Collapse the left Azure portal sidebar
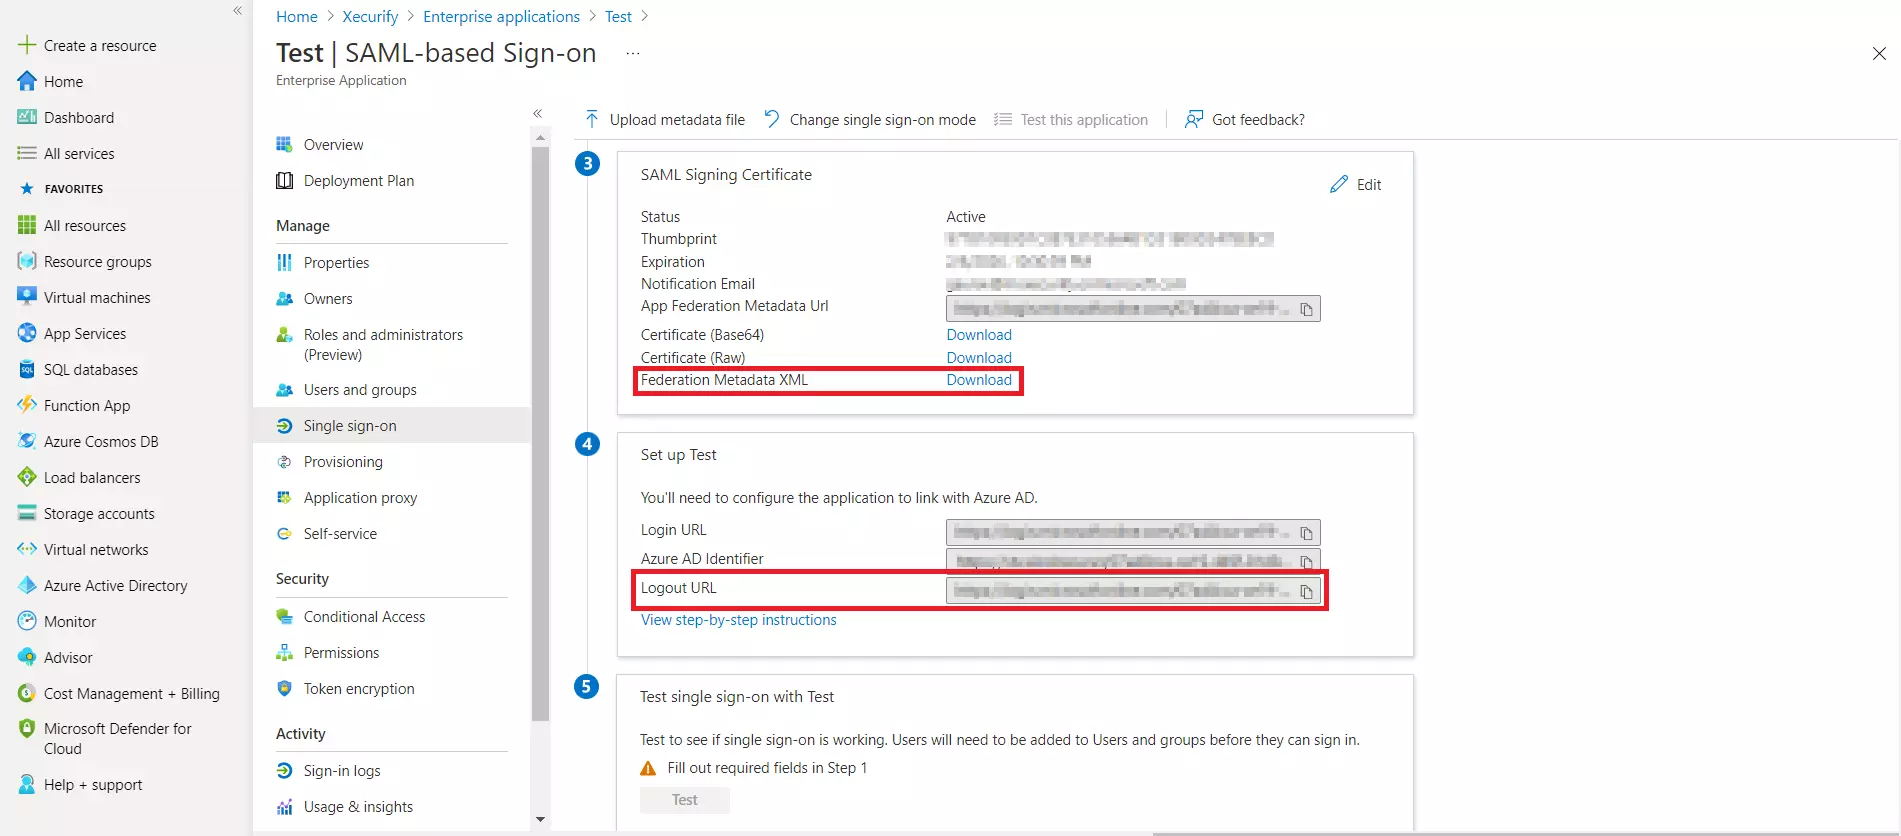 pos(237,11)
